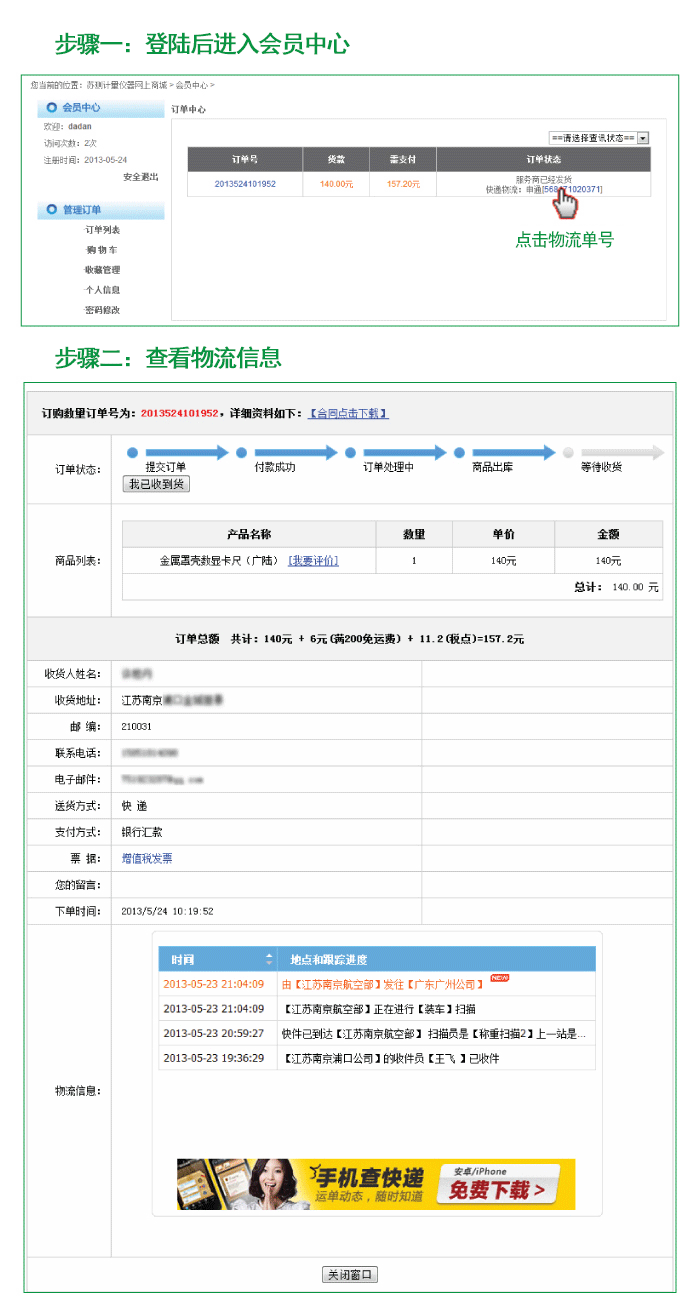This screenshot has height=1315, width=700.
Task: Click the 140.00元 amount in order table
Action: coord(336,184)
